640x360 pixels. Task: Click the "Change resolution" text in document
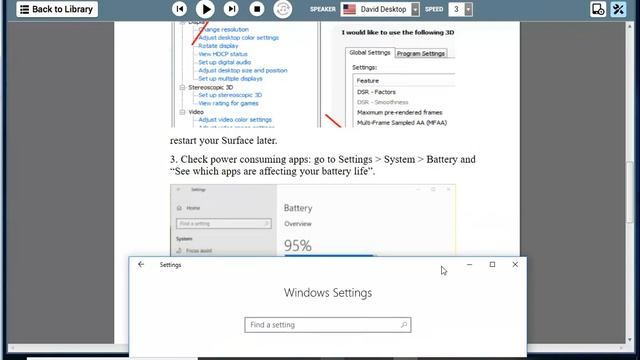point(223,29)
